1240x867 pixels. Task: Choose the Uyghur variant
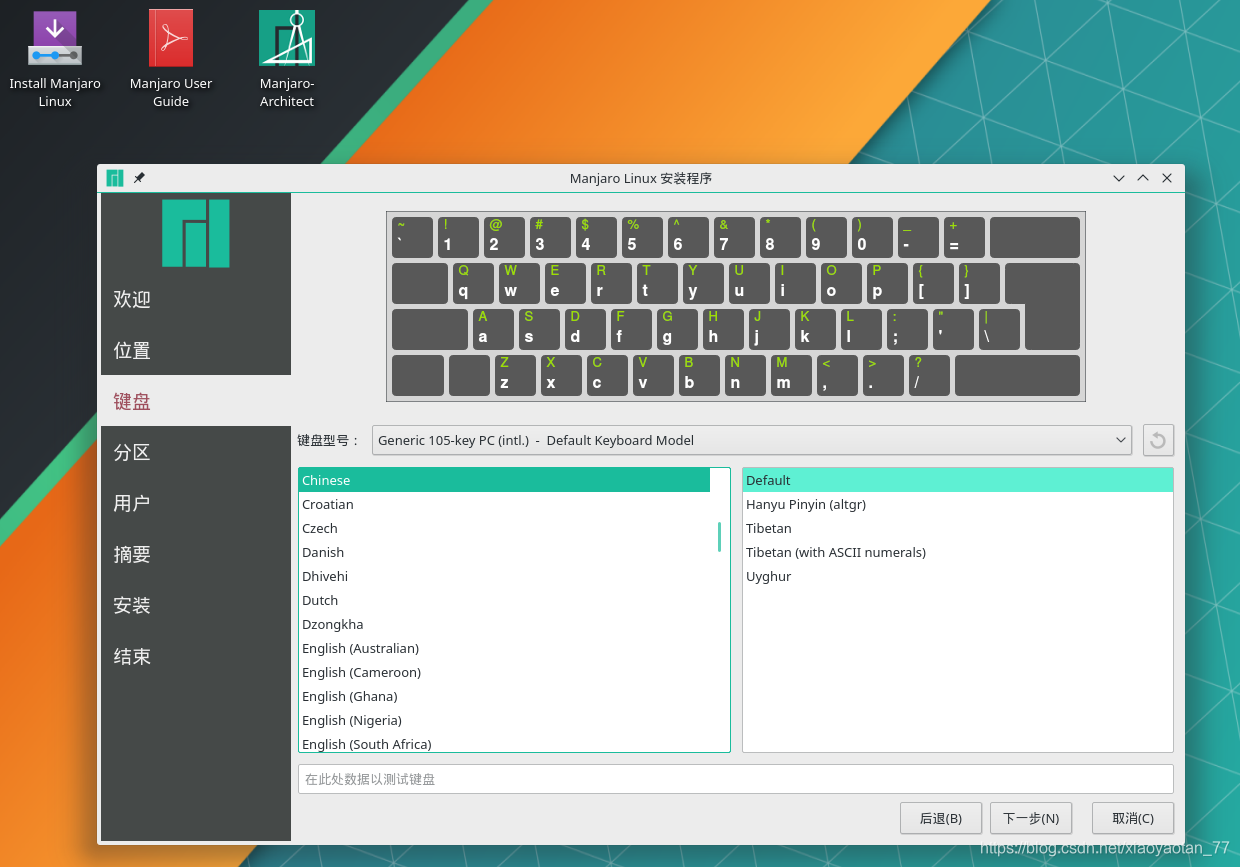957,576
